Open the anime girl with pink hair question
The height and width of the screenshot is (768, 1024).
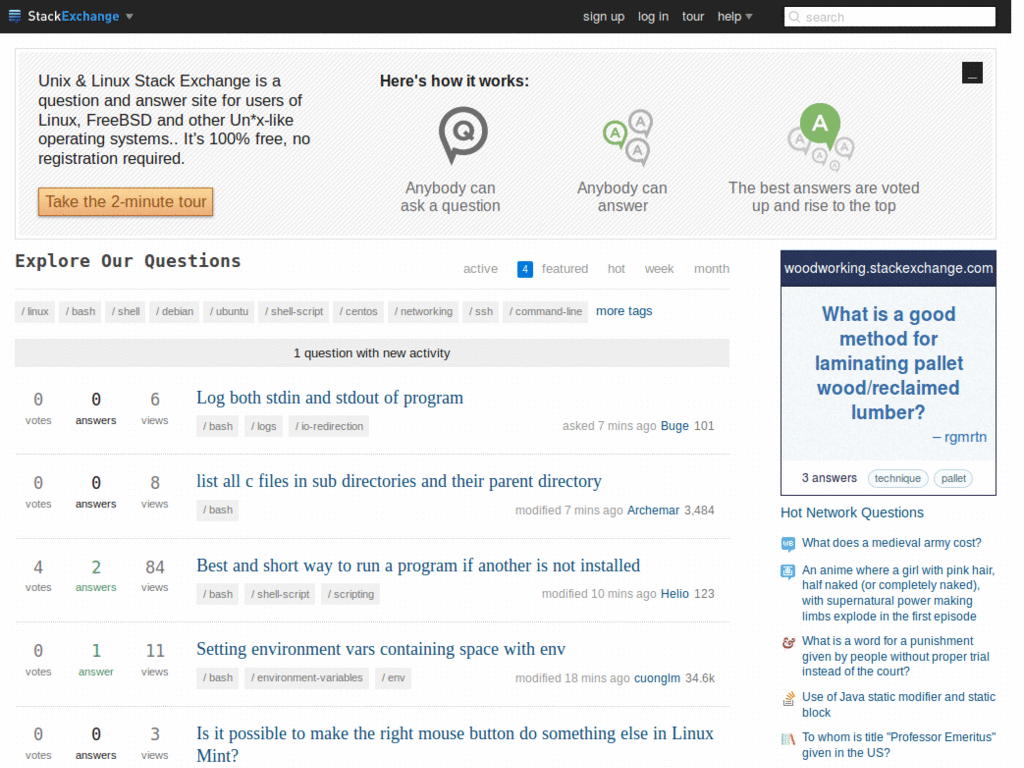[x=898, y=593]
